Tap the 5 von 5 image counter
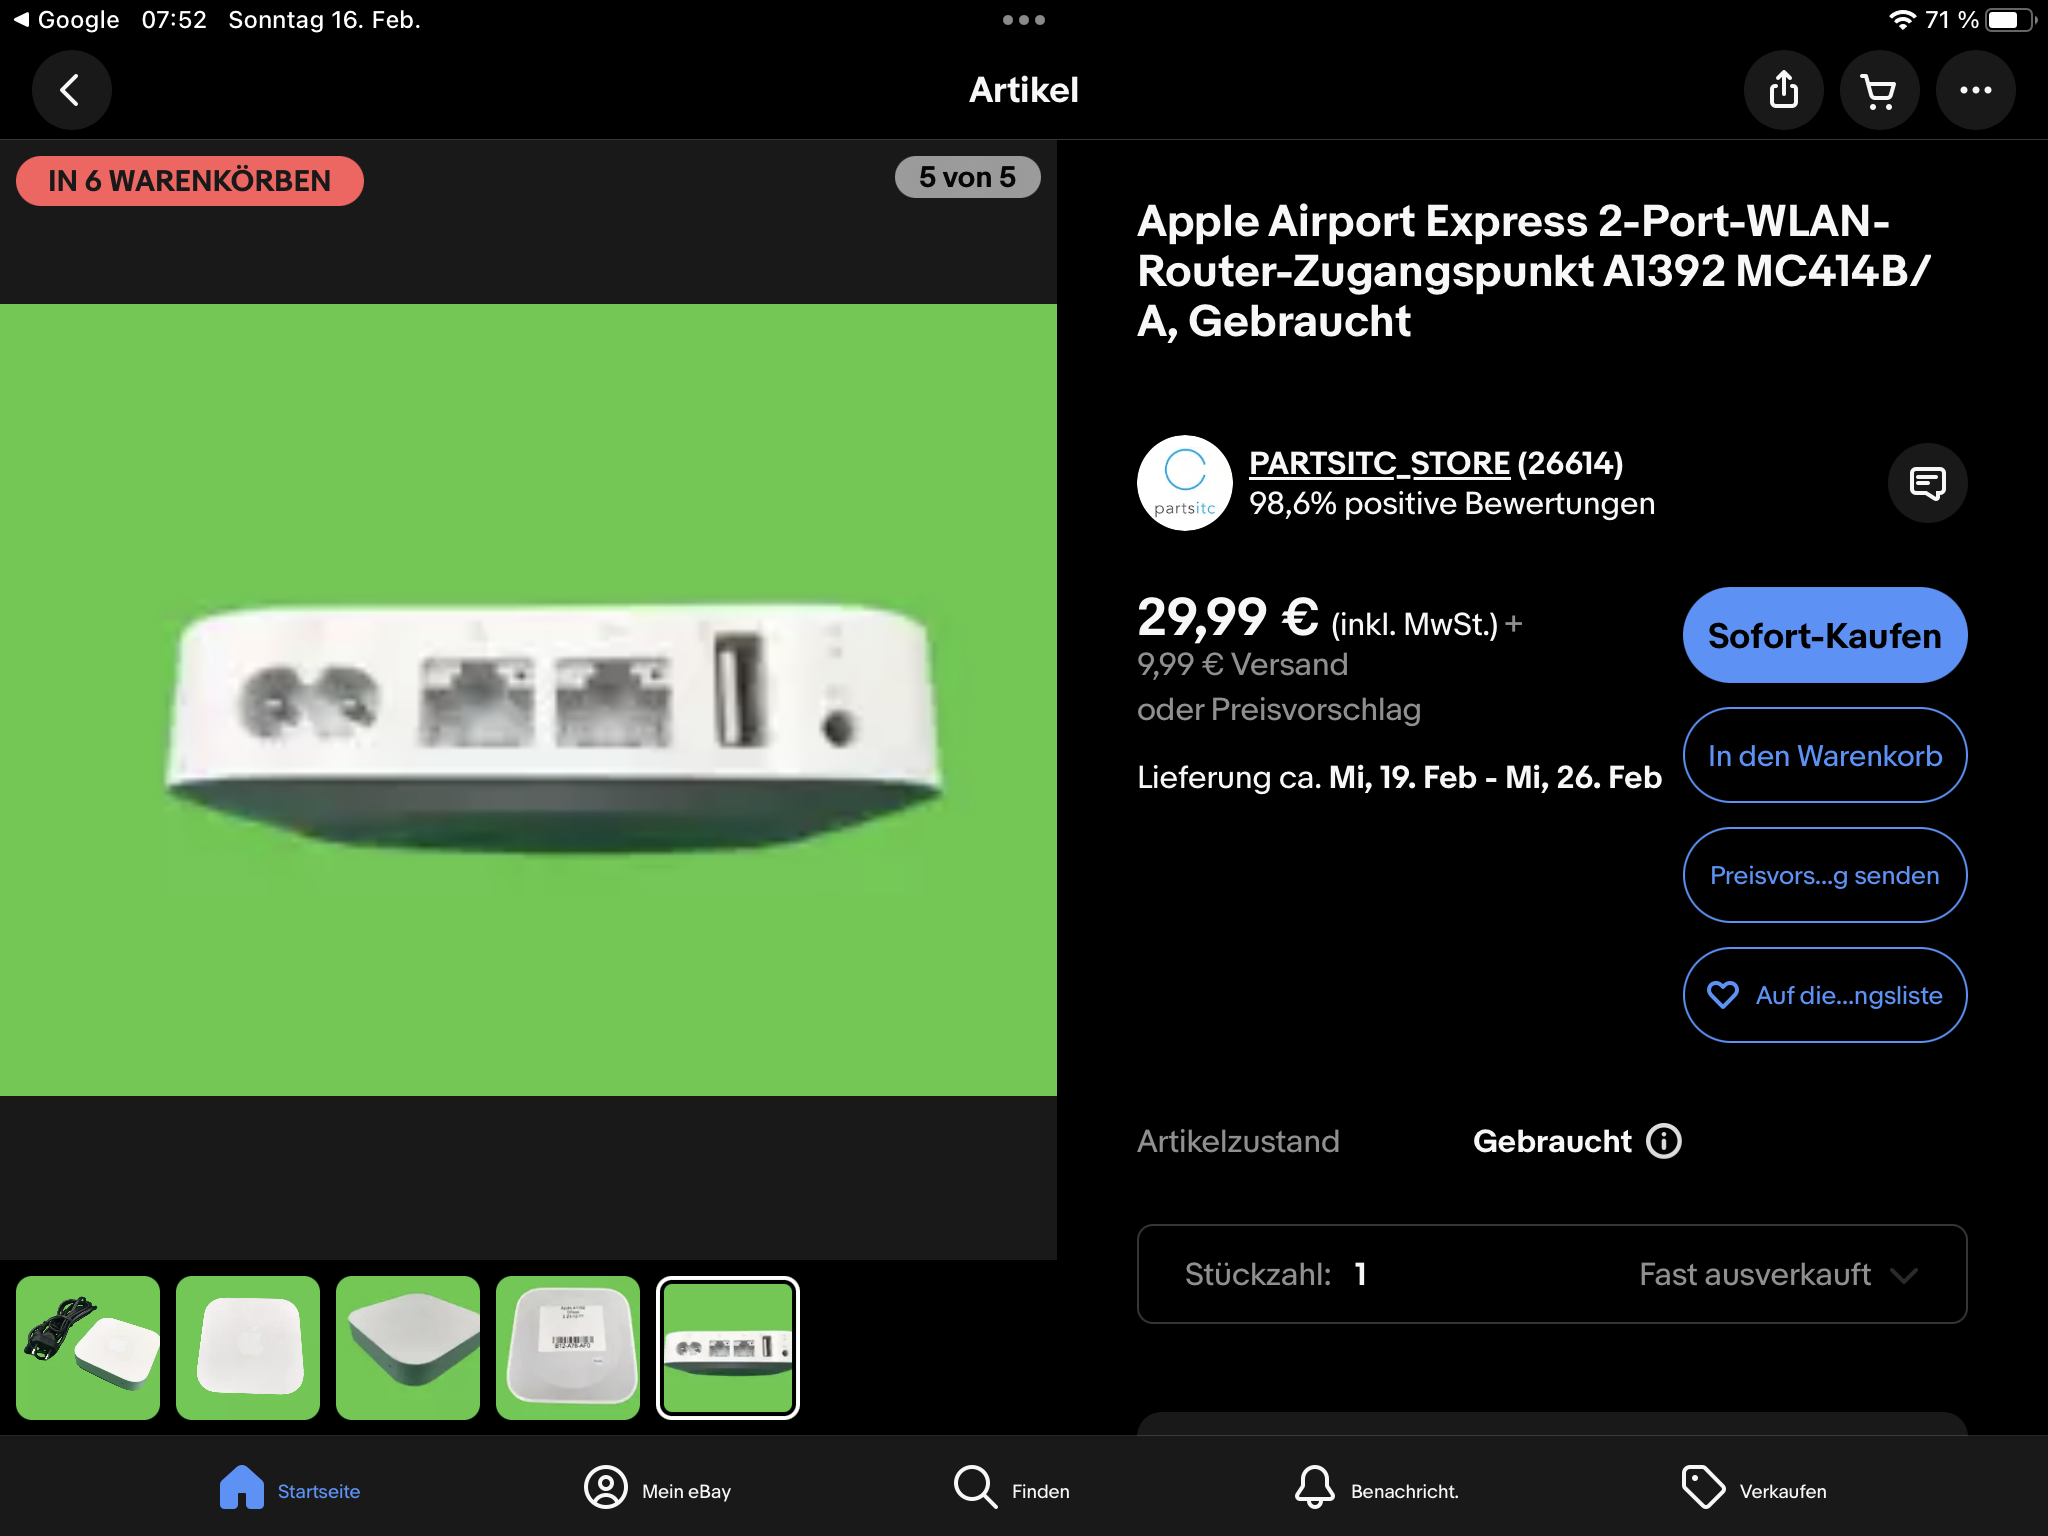Image resolution: width=2048 pixels, height=1536 pixels. [967, 177]
